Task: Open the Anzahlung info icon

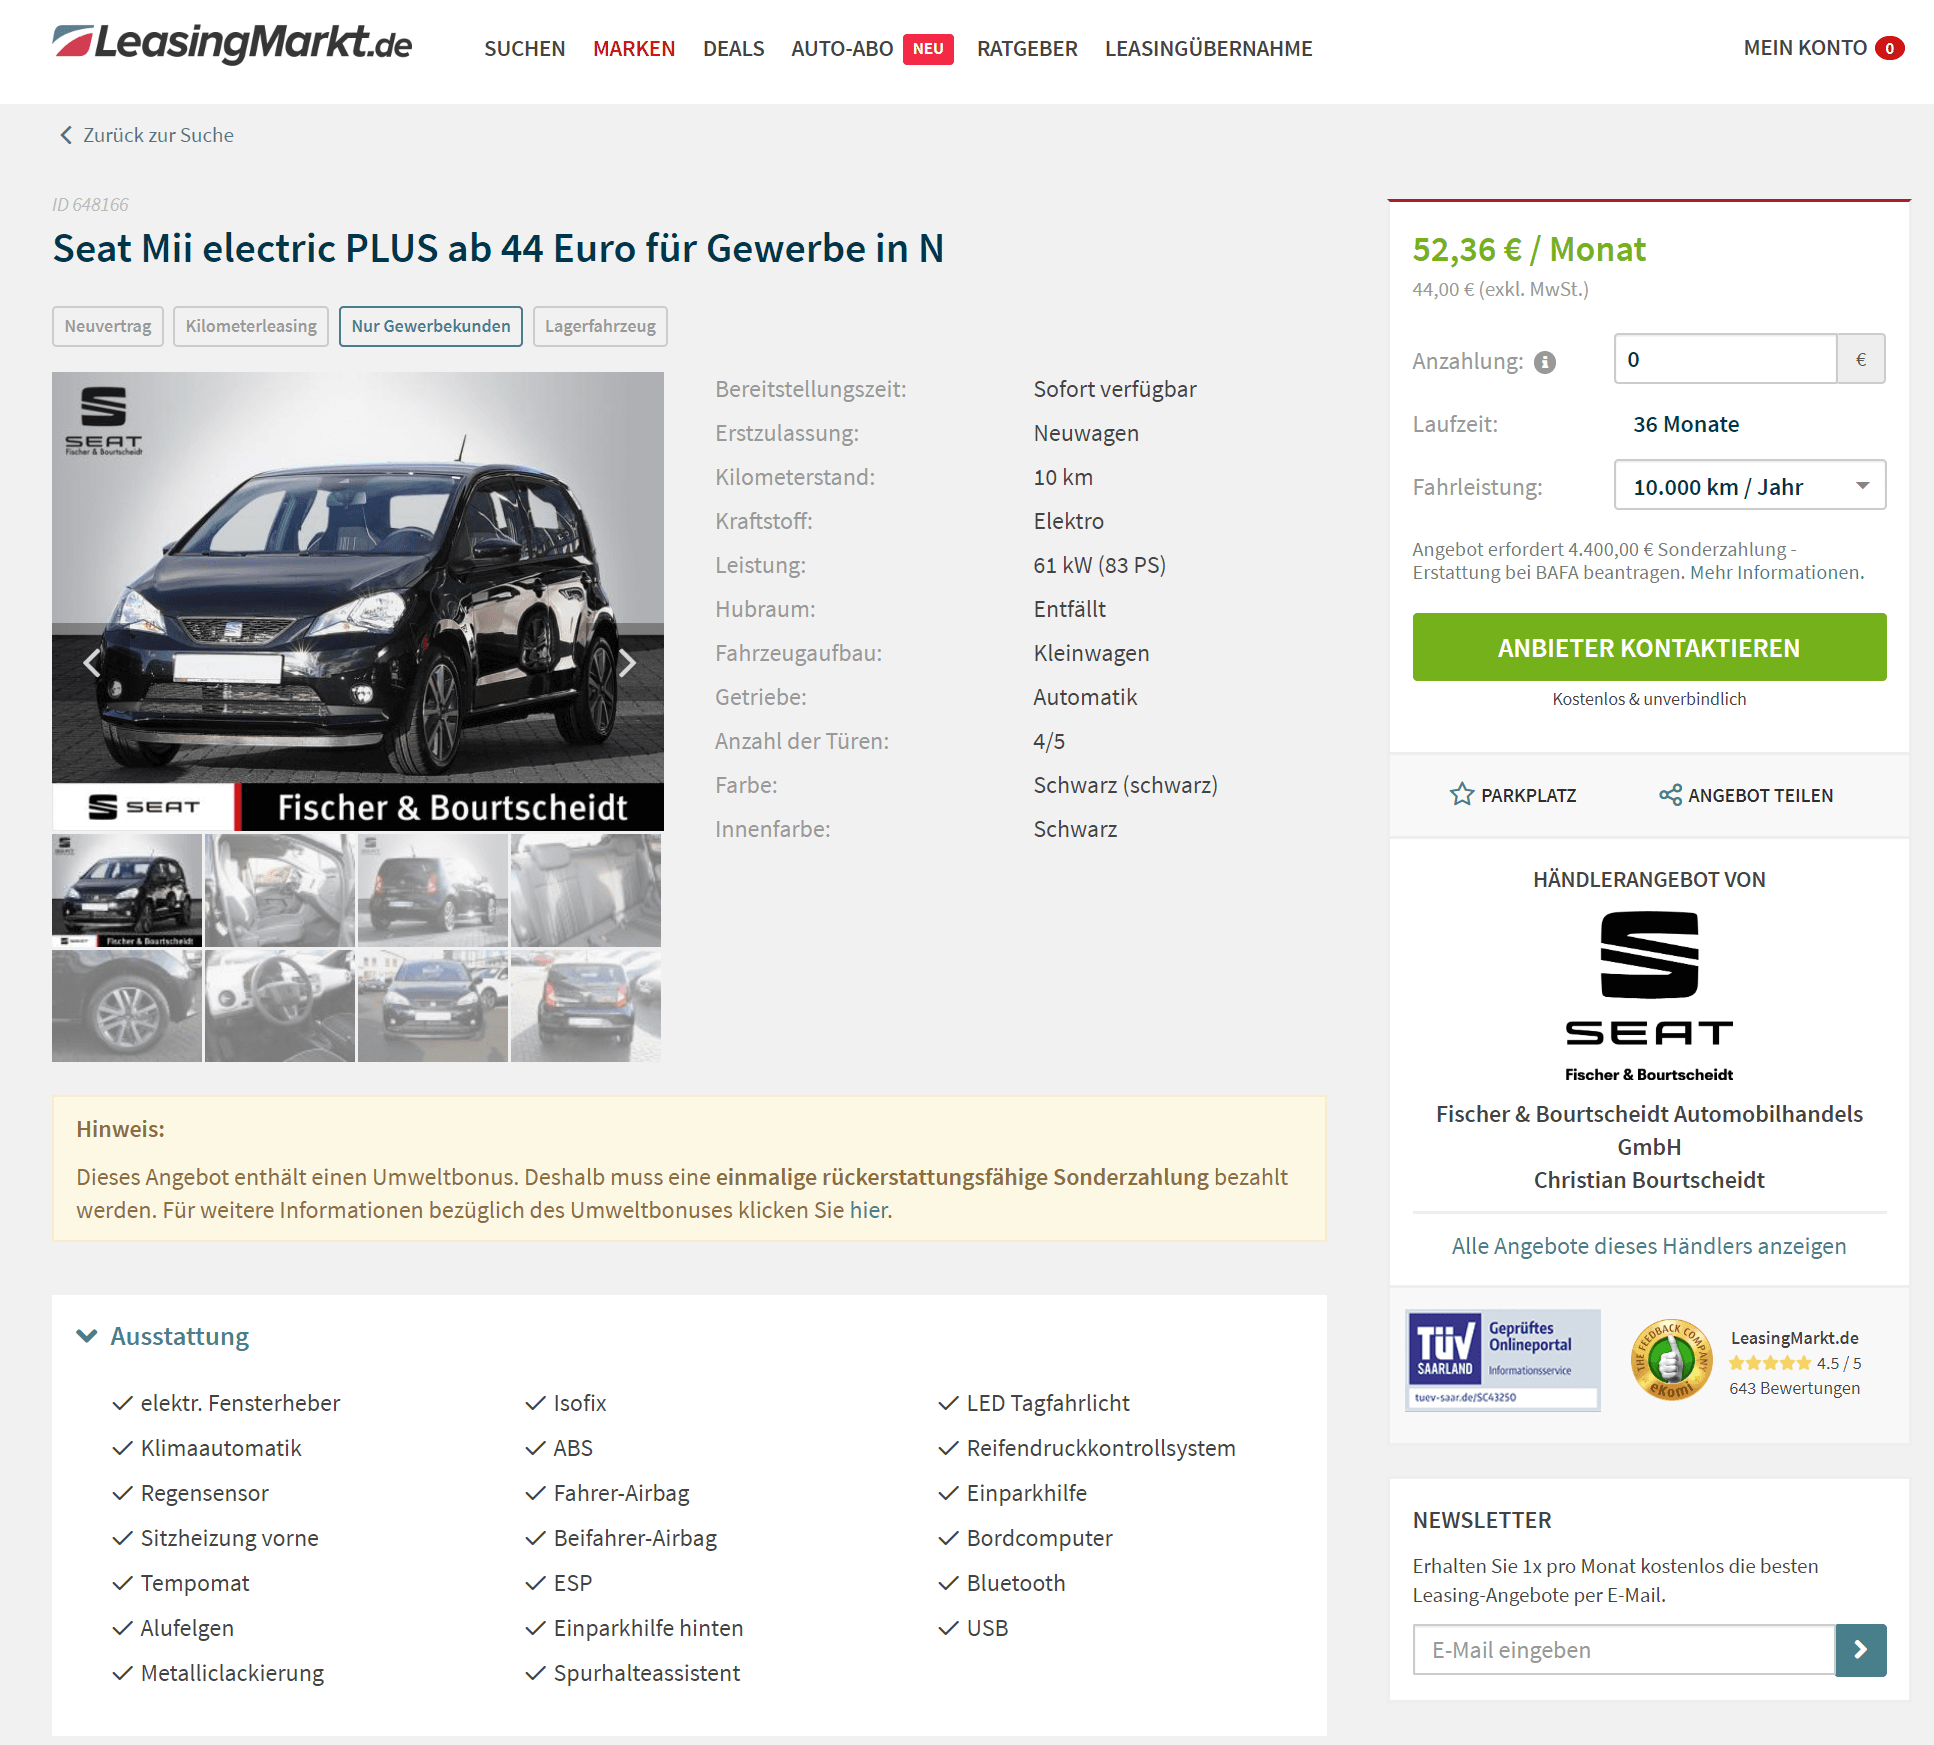Action: pyautogui.click(x=1545, y=362)
